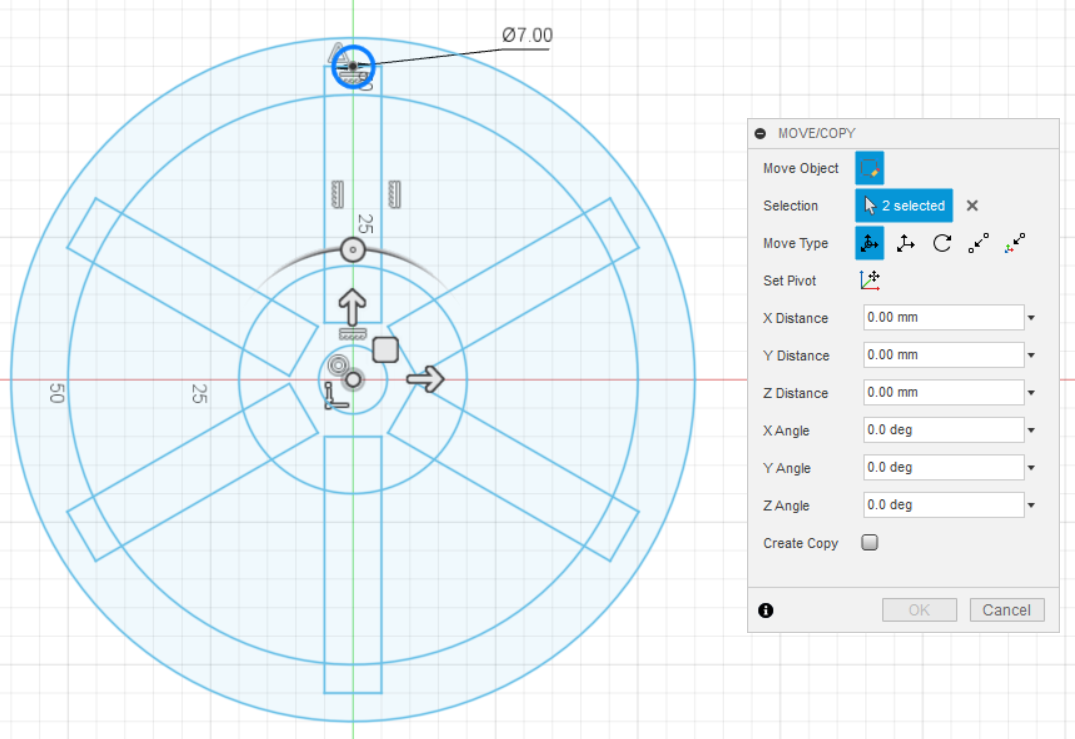Click the concentric constraint icon near the center

[x=338, y=365]
